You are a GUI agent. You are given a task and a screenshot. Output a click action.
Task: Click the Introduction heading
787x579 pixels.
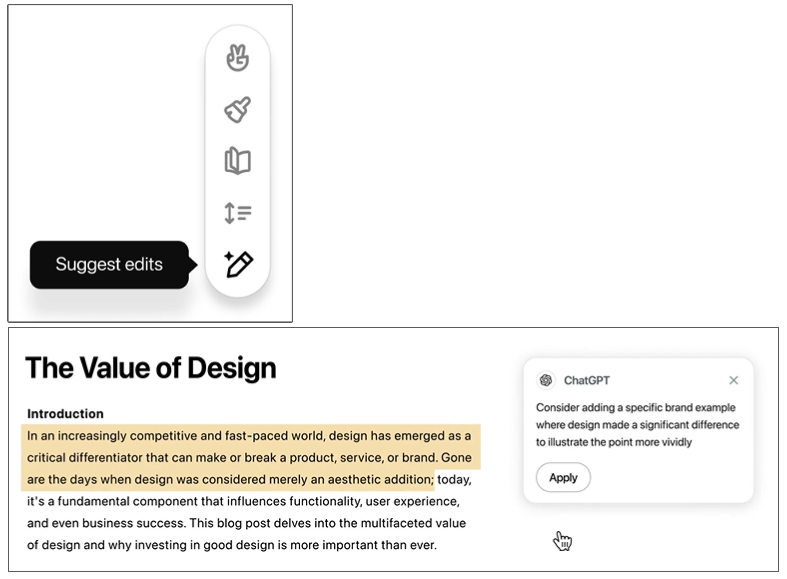click(x=65, y=413)
